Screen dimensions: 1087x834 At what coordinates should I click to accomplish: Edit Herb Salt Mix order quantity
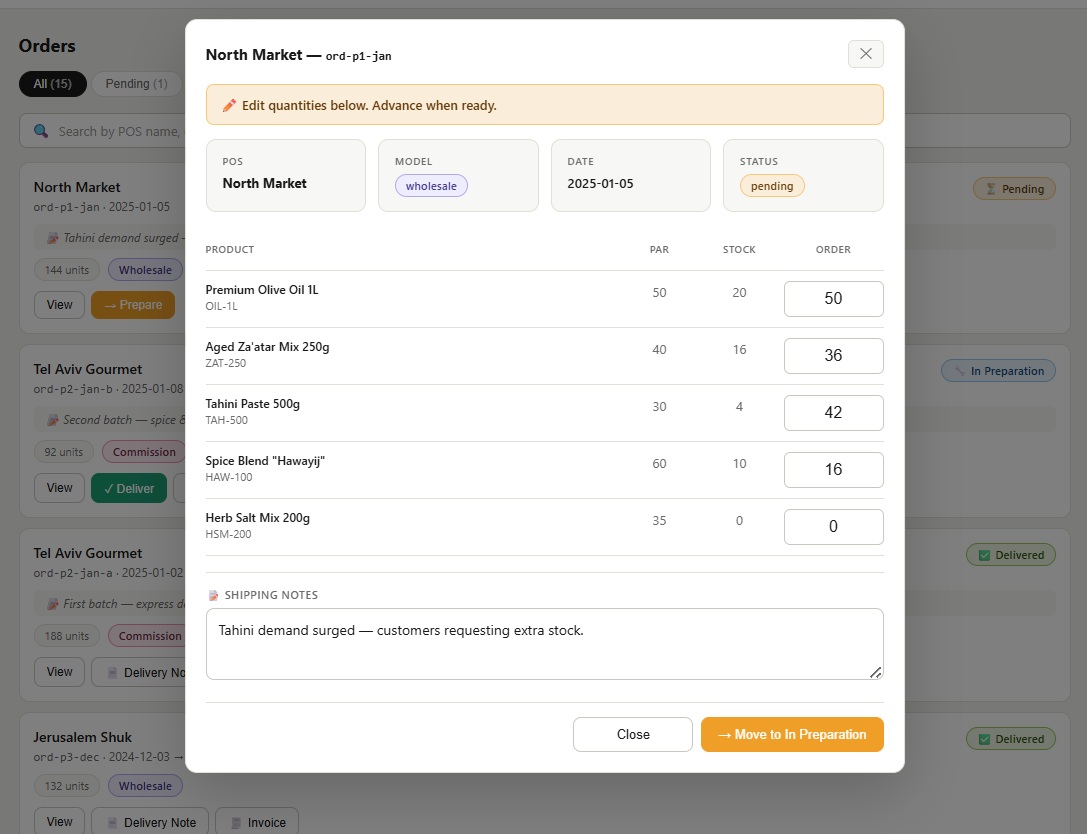click(833, 526)
